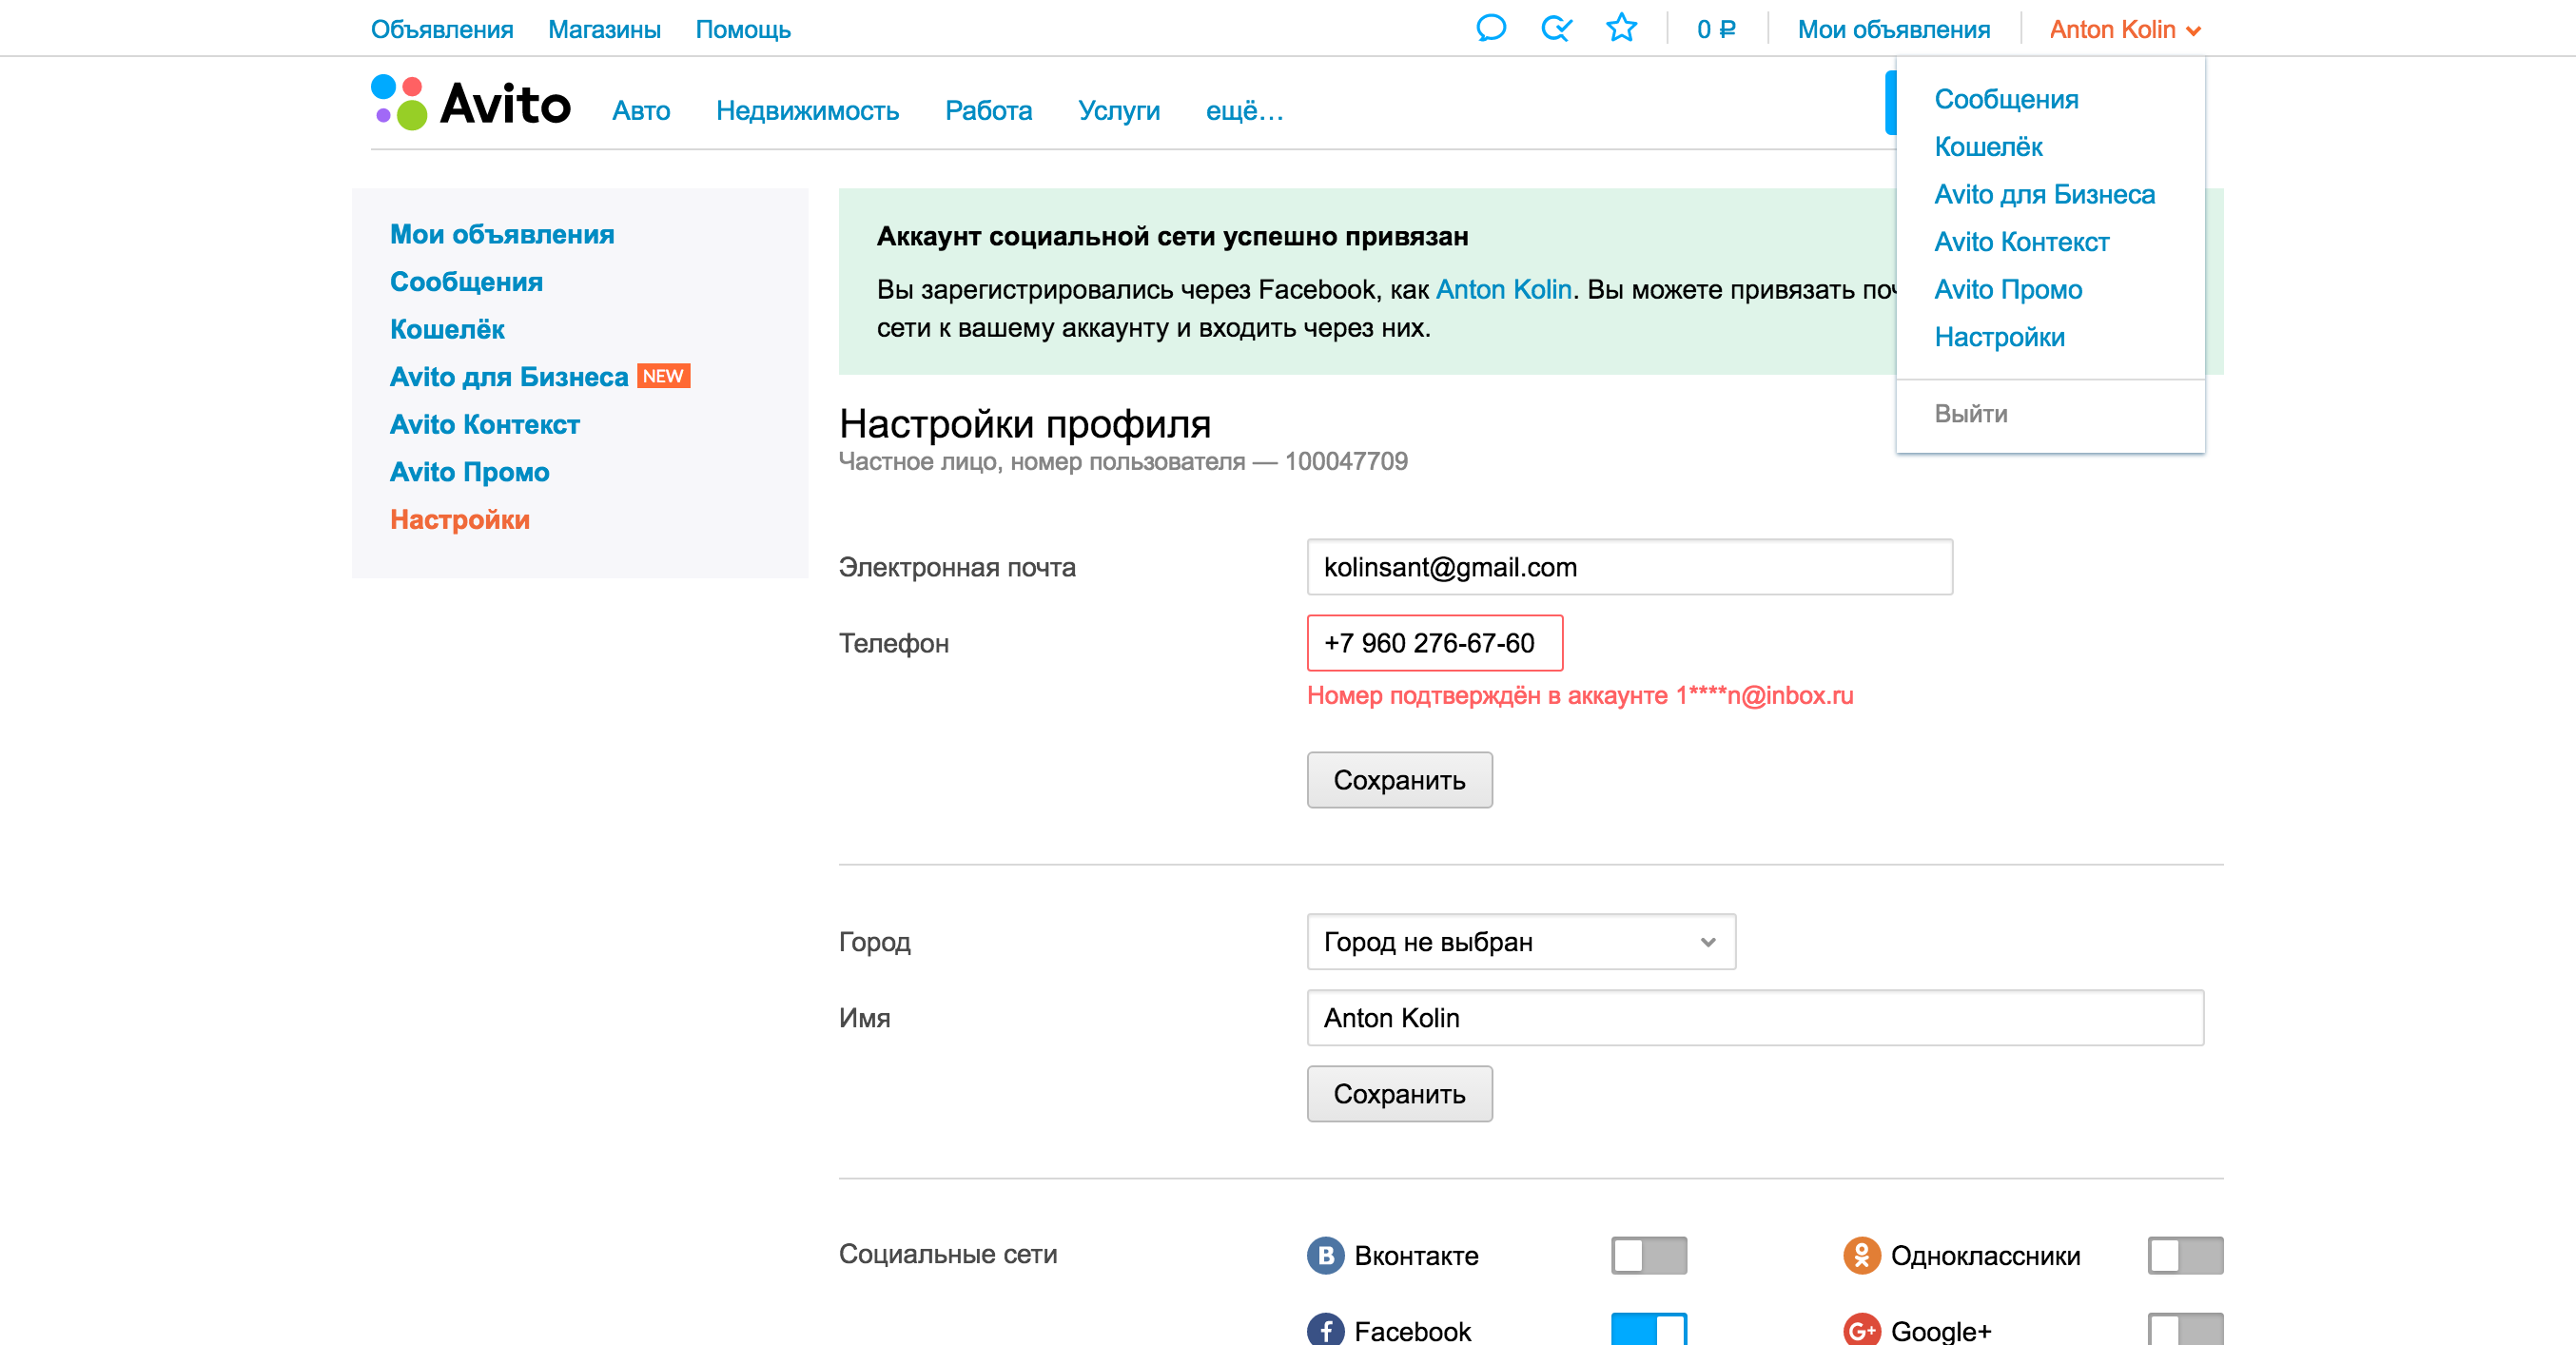Expand the 'ещё…' categories menu
The image size is (2576, 1345).
click(x=1244, y=111)
